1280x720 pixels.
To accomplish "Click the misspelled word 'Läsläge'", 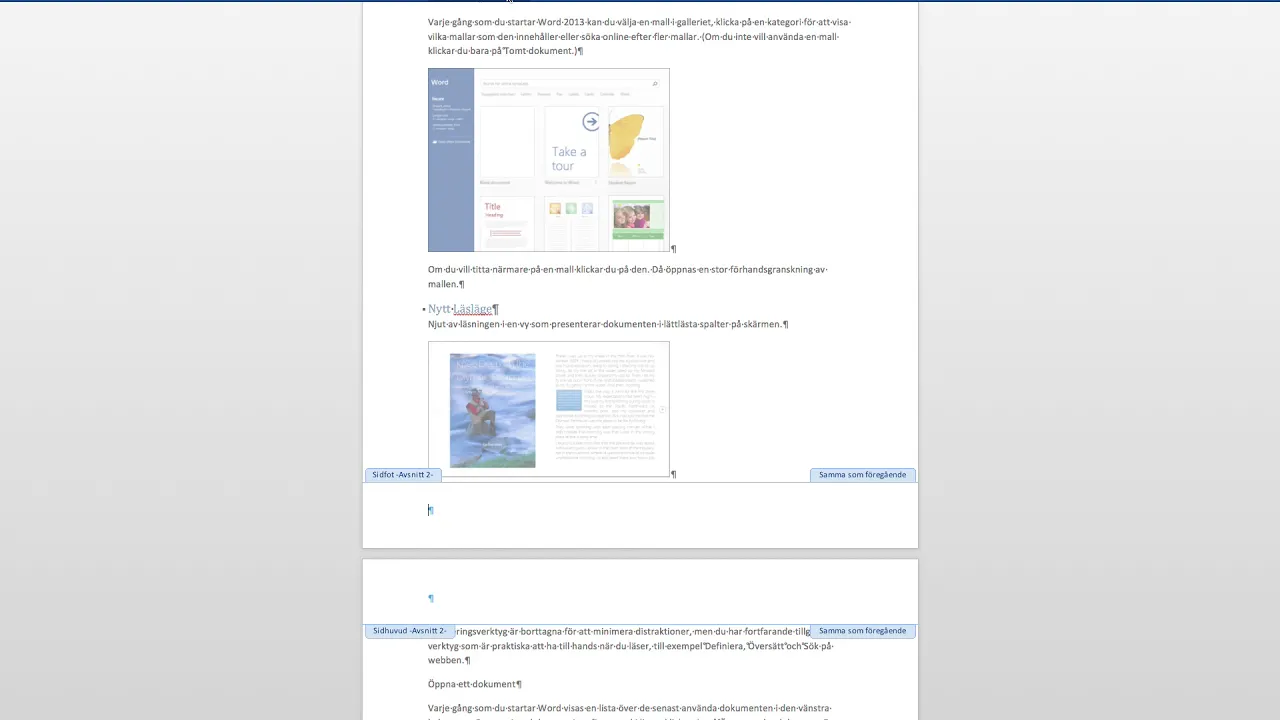I will [x=472, y=309].
